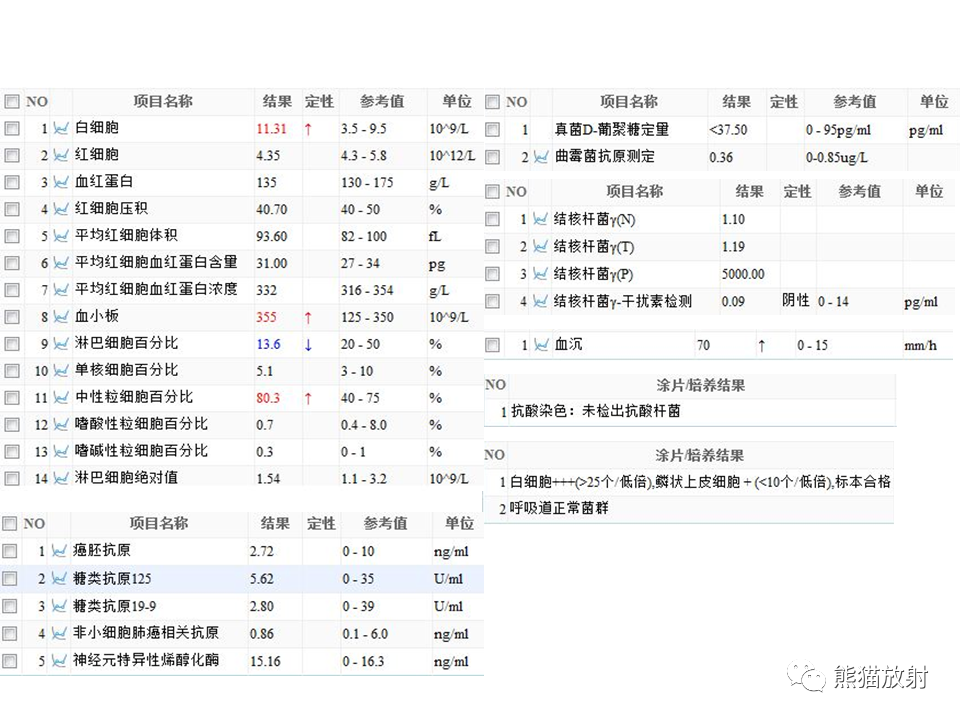Select the 15.16 result for 神经元特异性烯醇化酶

pyautogui.click(x=265, y=661)
